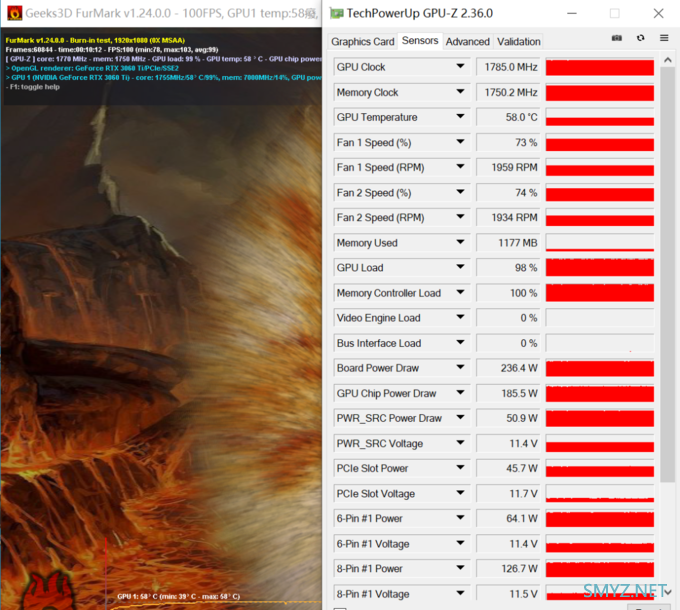This screenshot has width=680, height=610.
Task: Click the GPU Temperature history graph
Action: coord(600,117)
